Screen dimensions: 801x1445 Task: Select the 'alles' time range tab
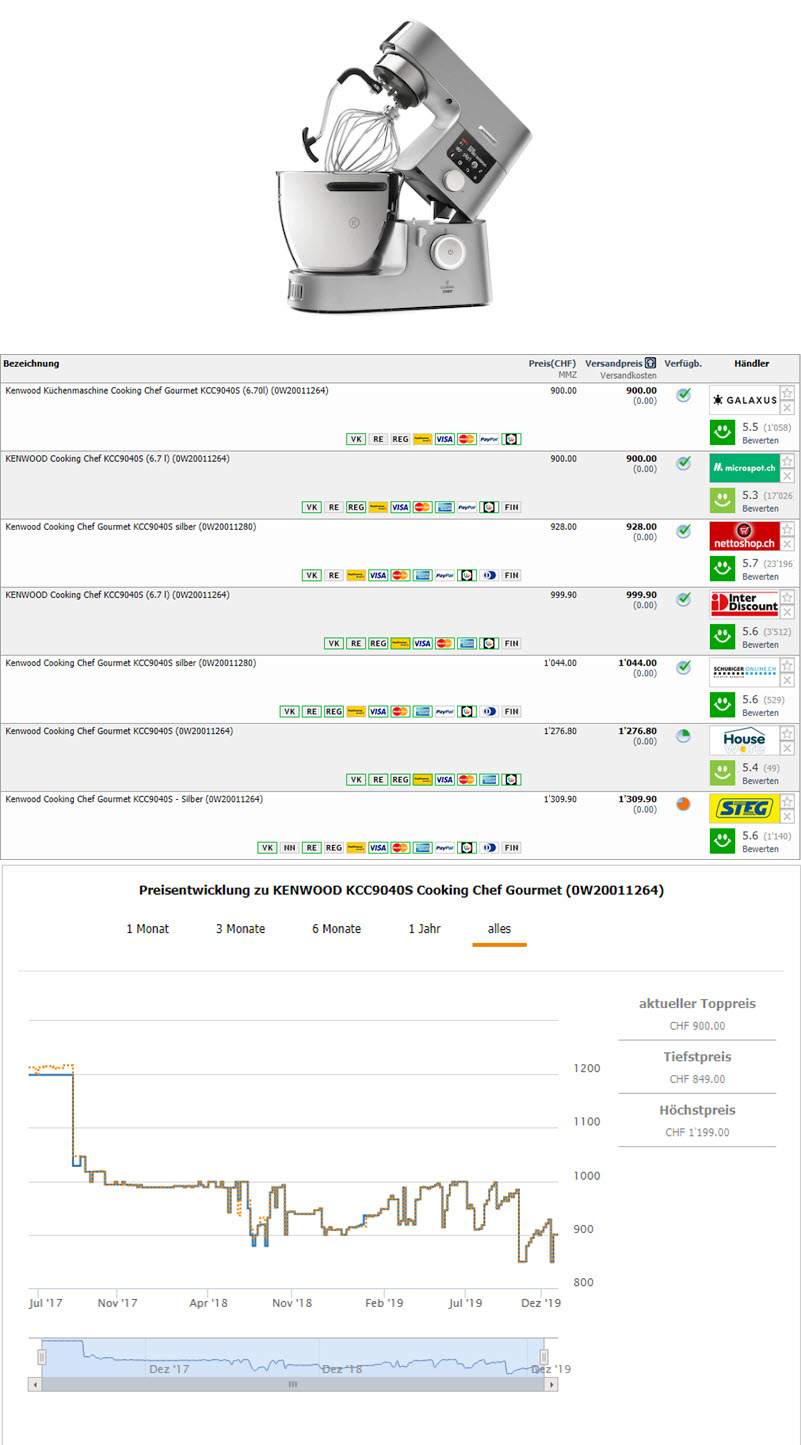point(499,929)
